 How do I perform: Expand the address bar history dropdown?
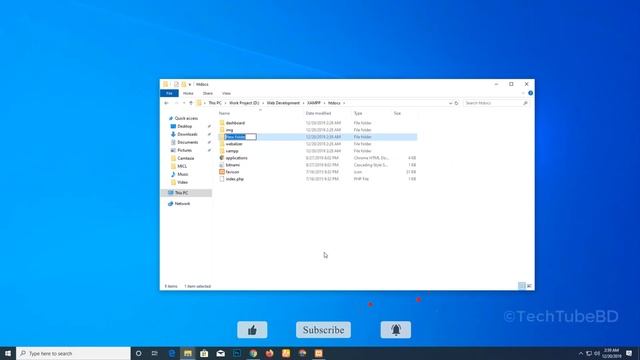(450, 103)
